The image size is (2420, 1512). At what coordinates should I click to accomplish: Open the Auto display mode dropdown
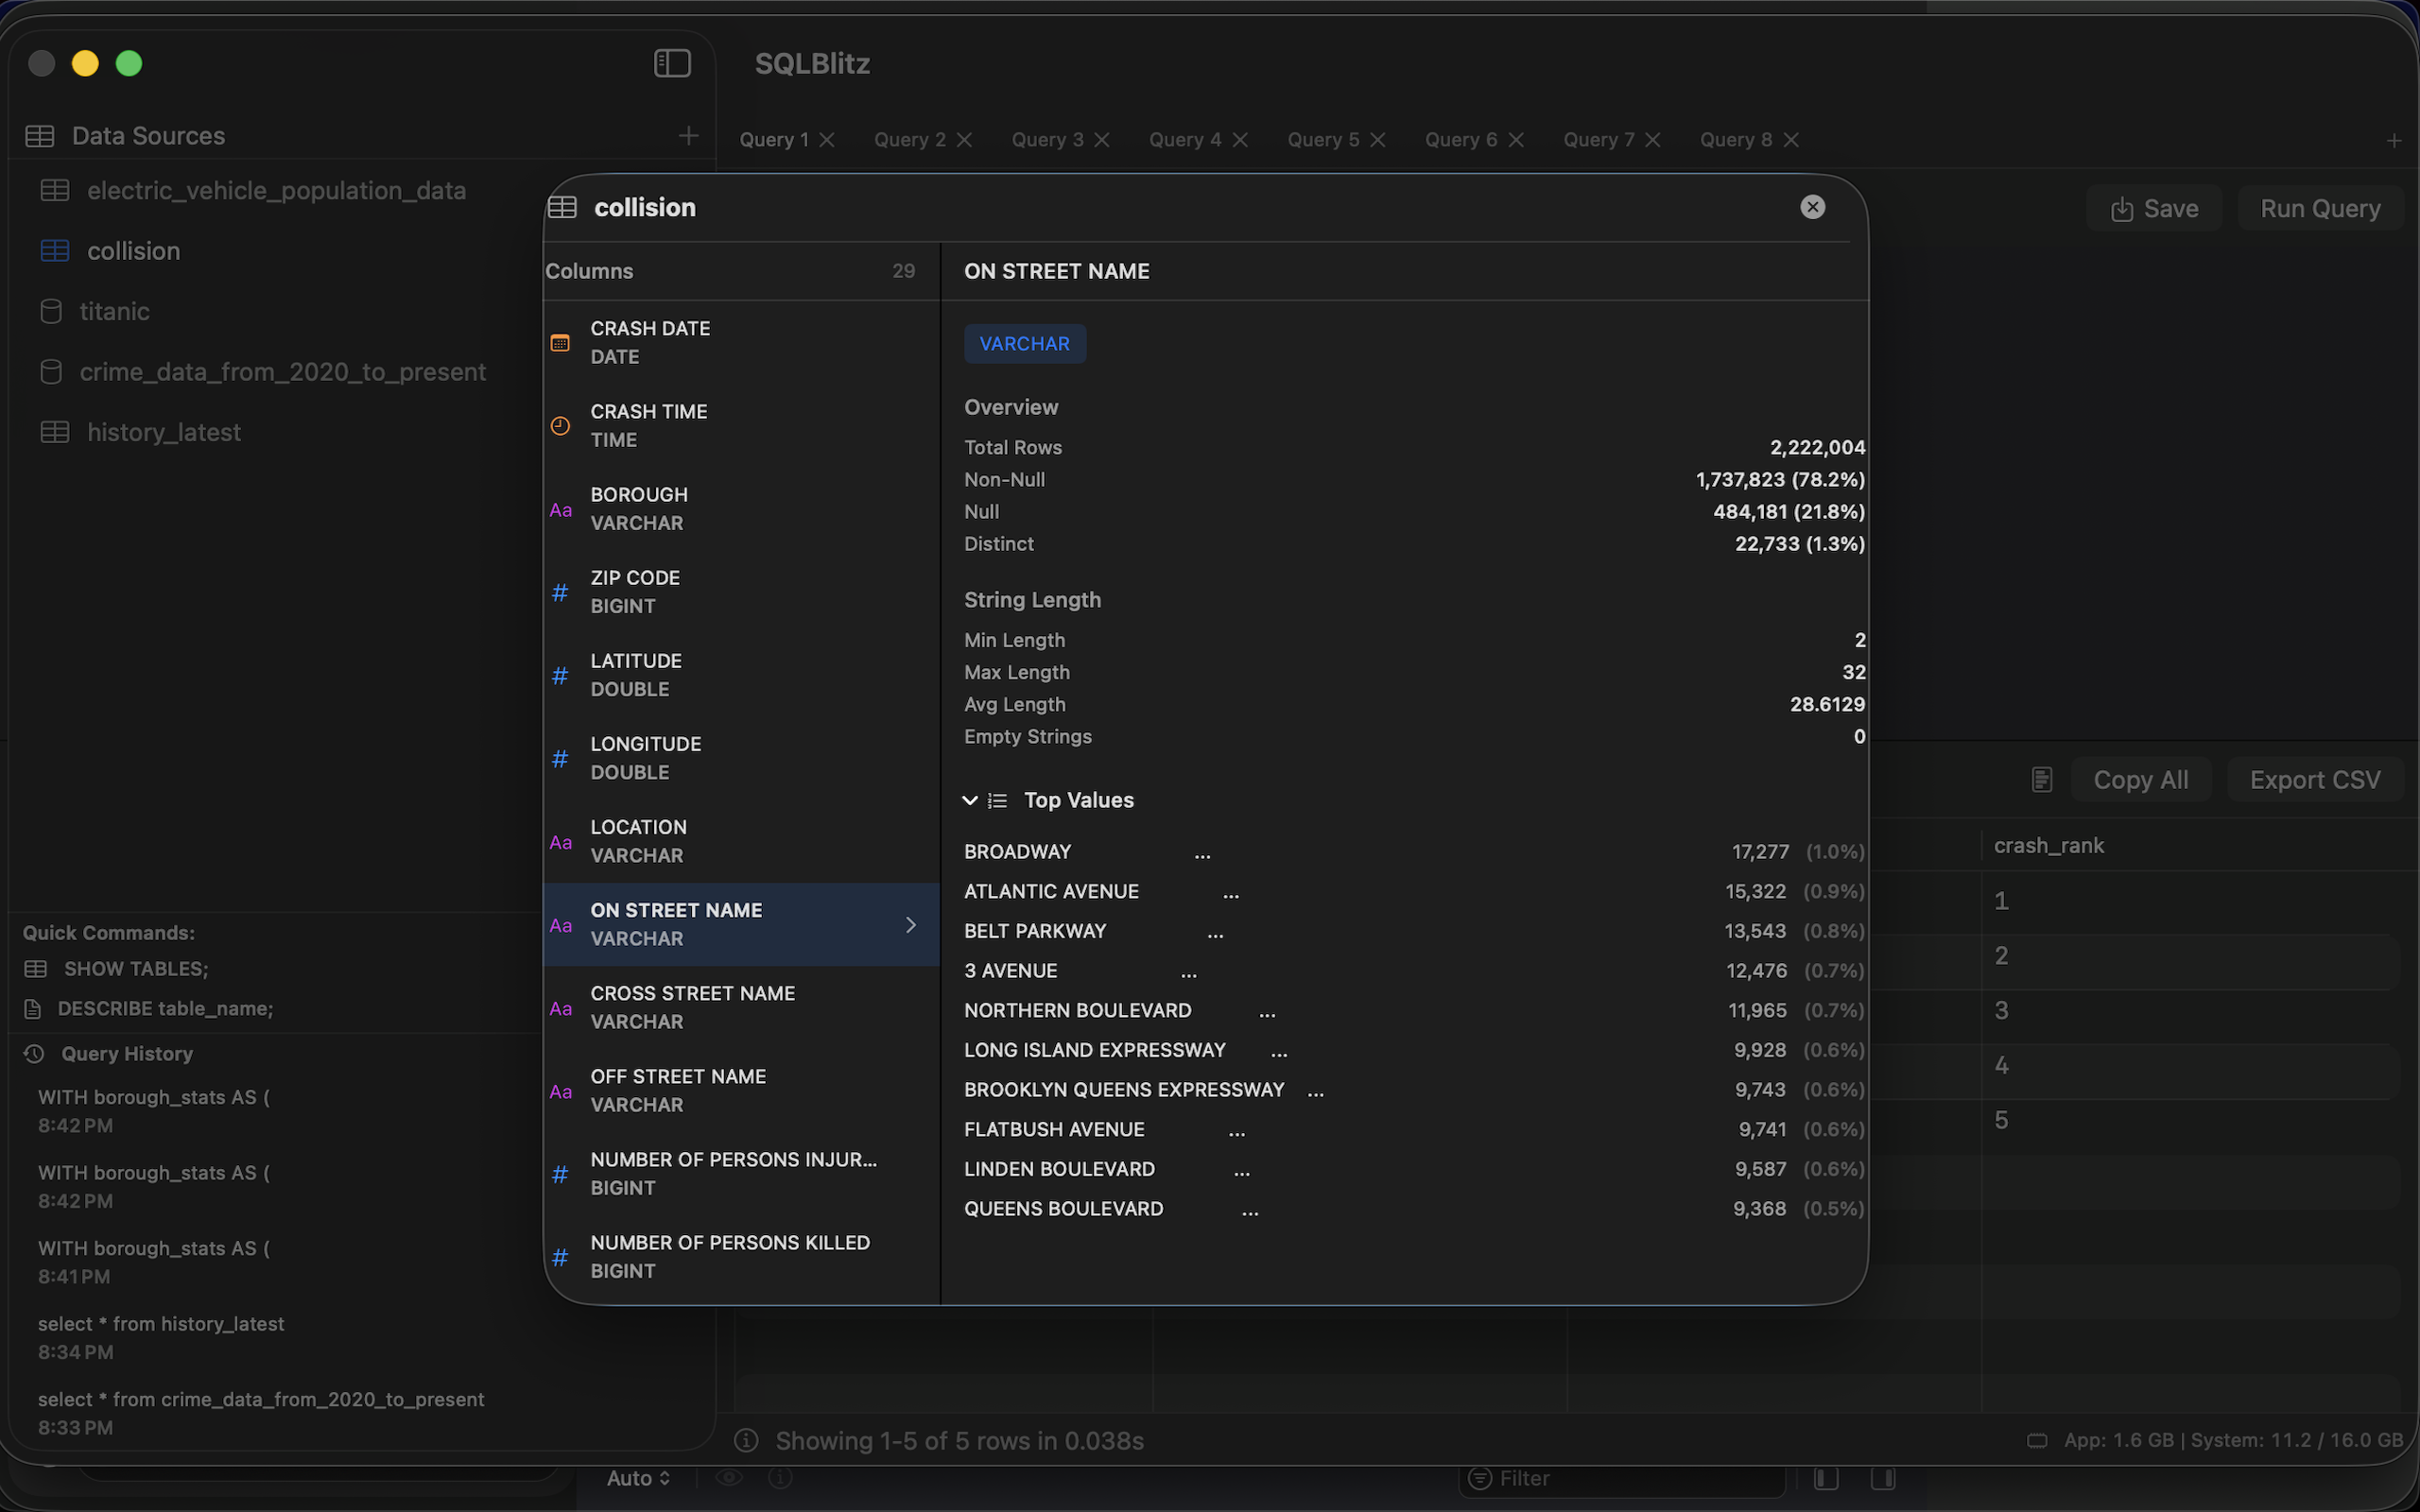(x=638, y=1478)
